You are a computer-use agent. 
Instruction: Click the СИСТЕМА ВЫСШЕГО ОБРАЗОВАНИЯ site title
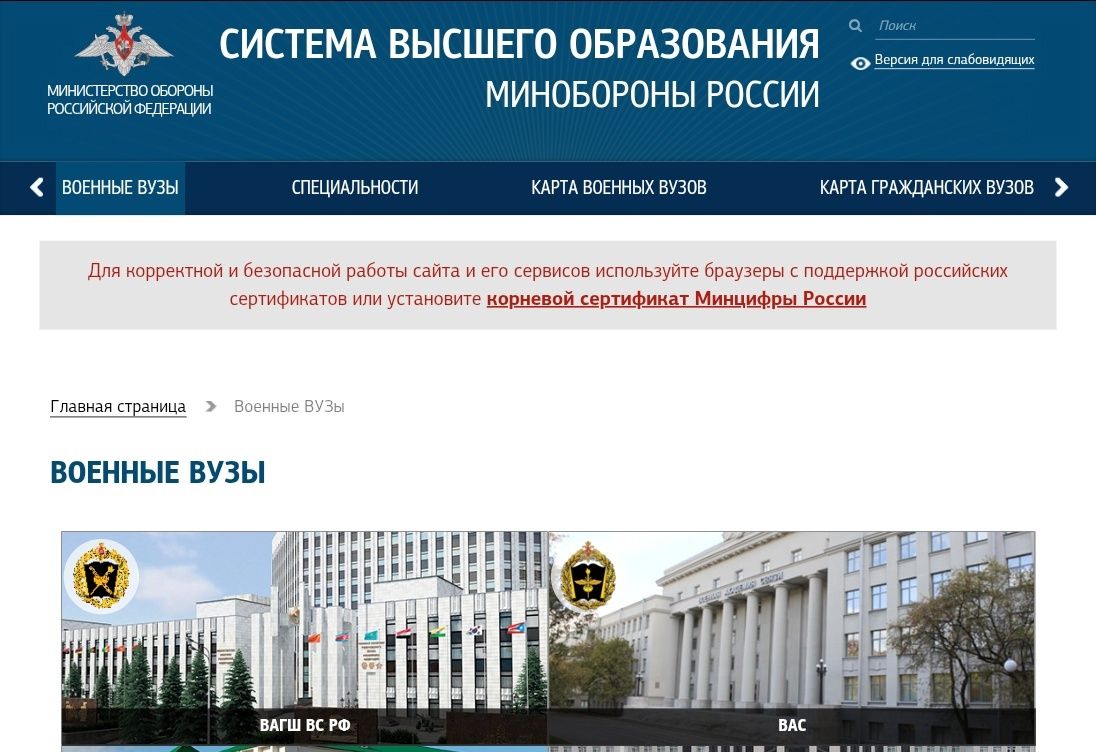(x=519, y=44)
